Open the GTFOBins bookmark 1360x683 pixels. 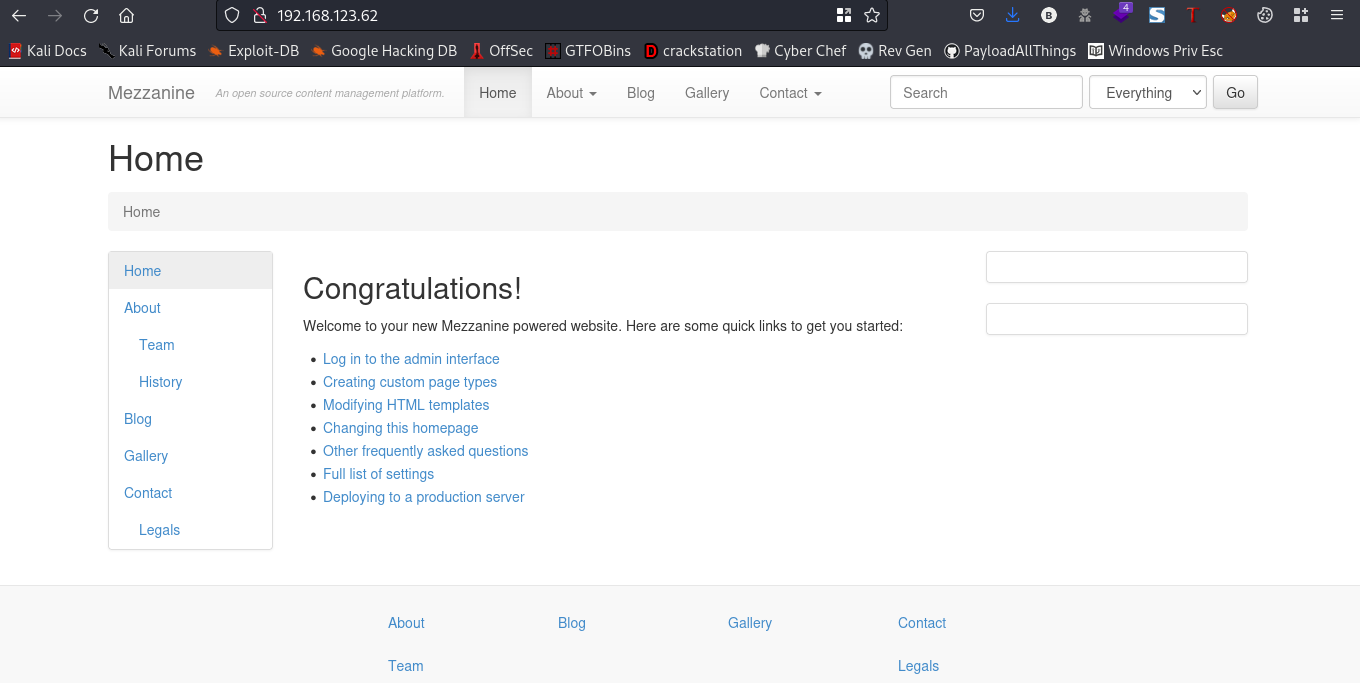[588, 50]
